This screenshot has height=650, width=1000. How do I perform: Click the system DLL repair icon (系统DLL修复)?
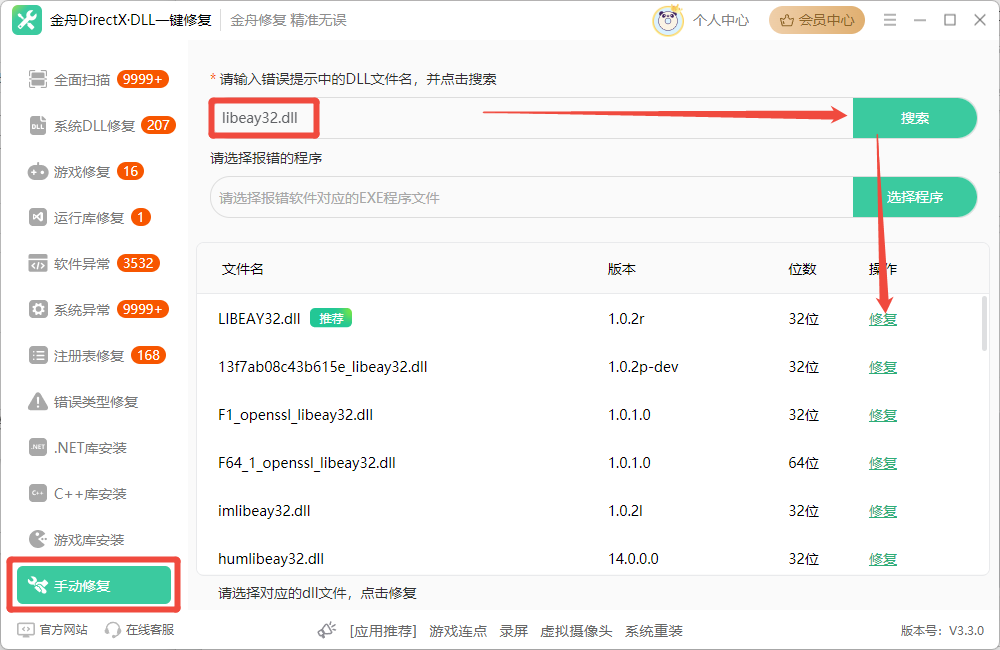pos(38,126)
